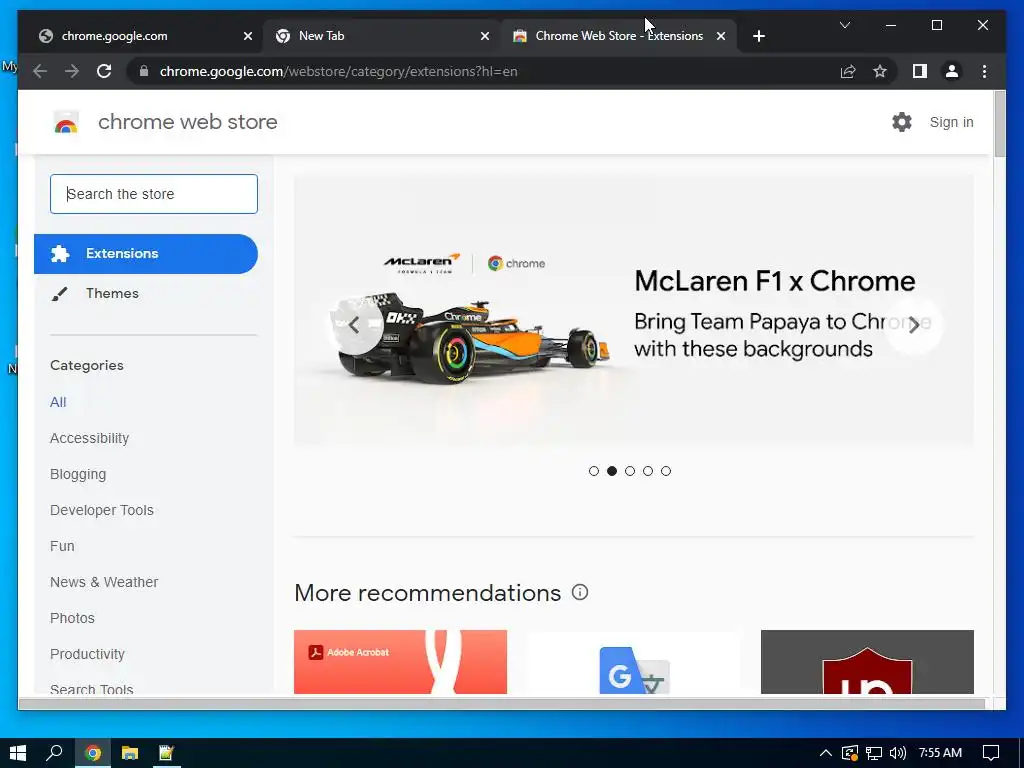Open a new tab with plus

pyautogui.click(x=758, y=36)
